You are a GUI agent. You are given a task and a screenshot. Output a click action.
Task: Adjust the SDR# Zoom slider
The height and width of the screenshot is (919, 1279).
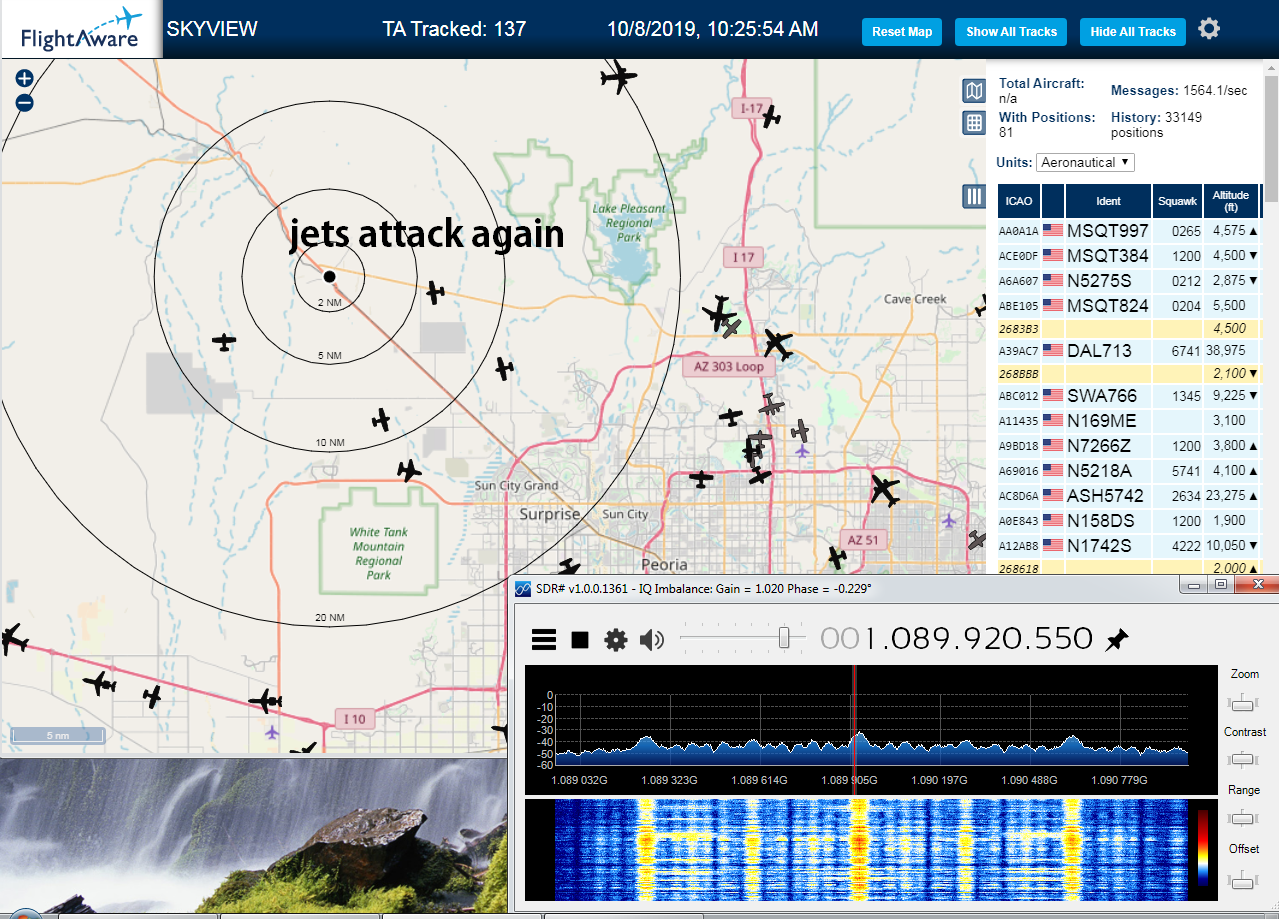tap(1244, 702)
